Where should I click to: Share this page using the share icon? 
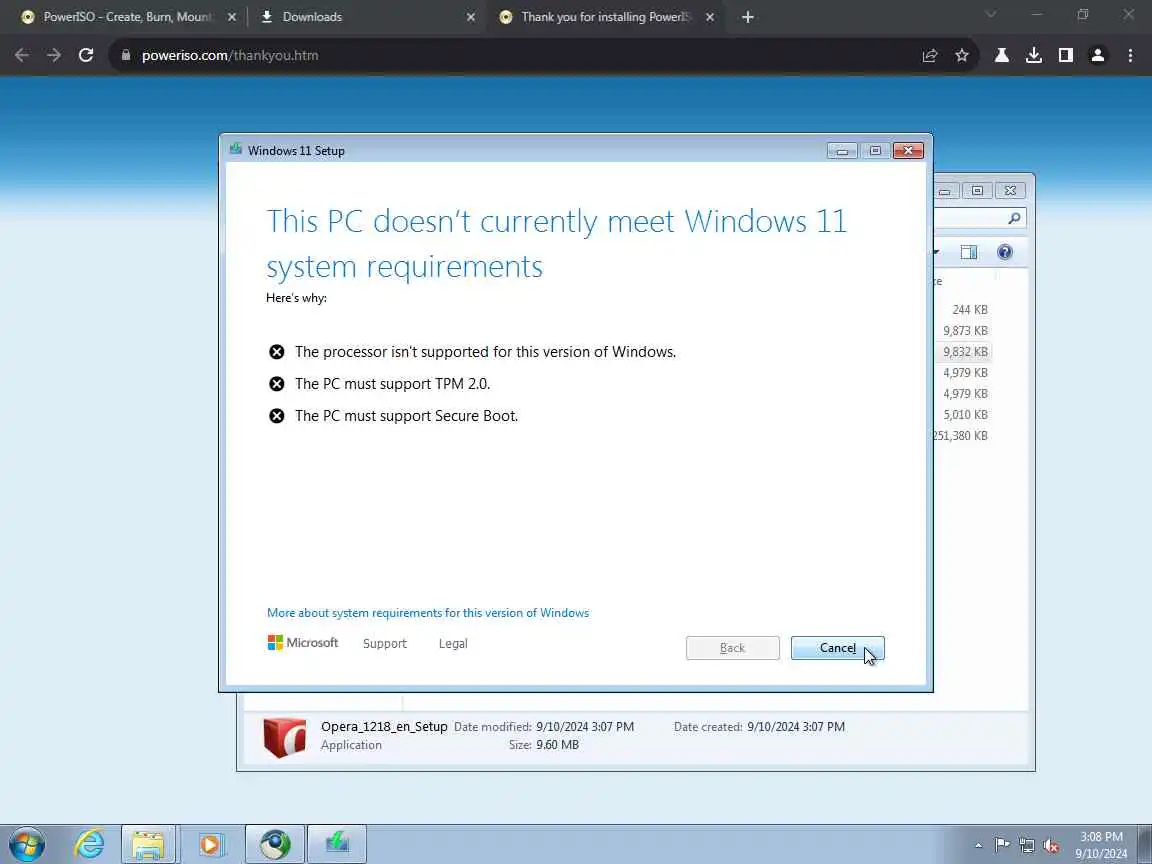pos(929,55)
